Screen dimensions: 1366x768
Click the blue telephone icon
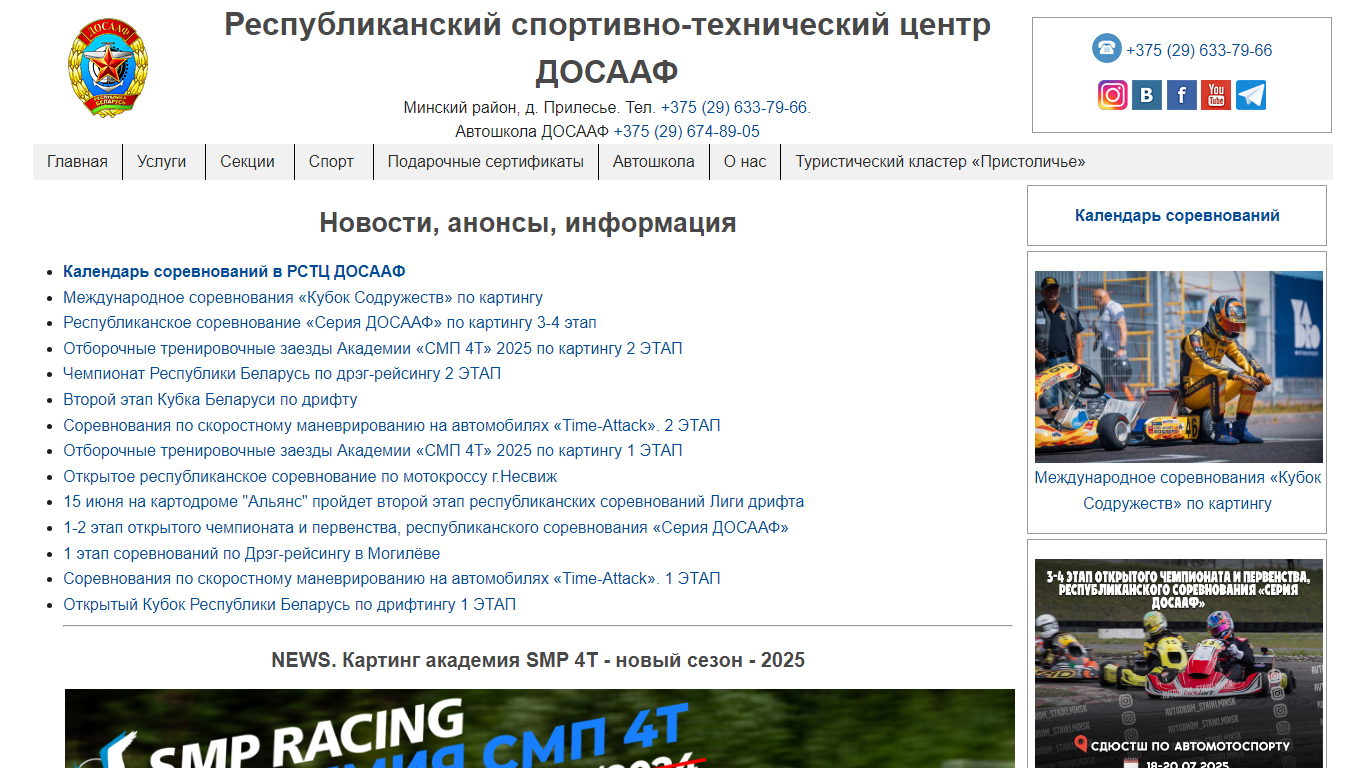[1107, 48]
